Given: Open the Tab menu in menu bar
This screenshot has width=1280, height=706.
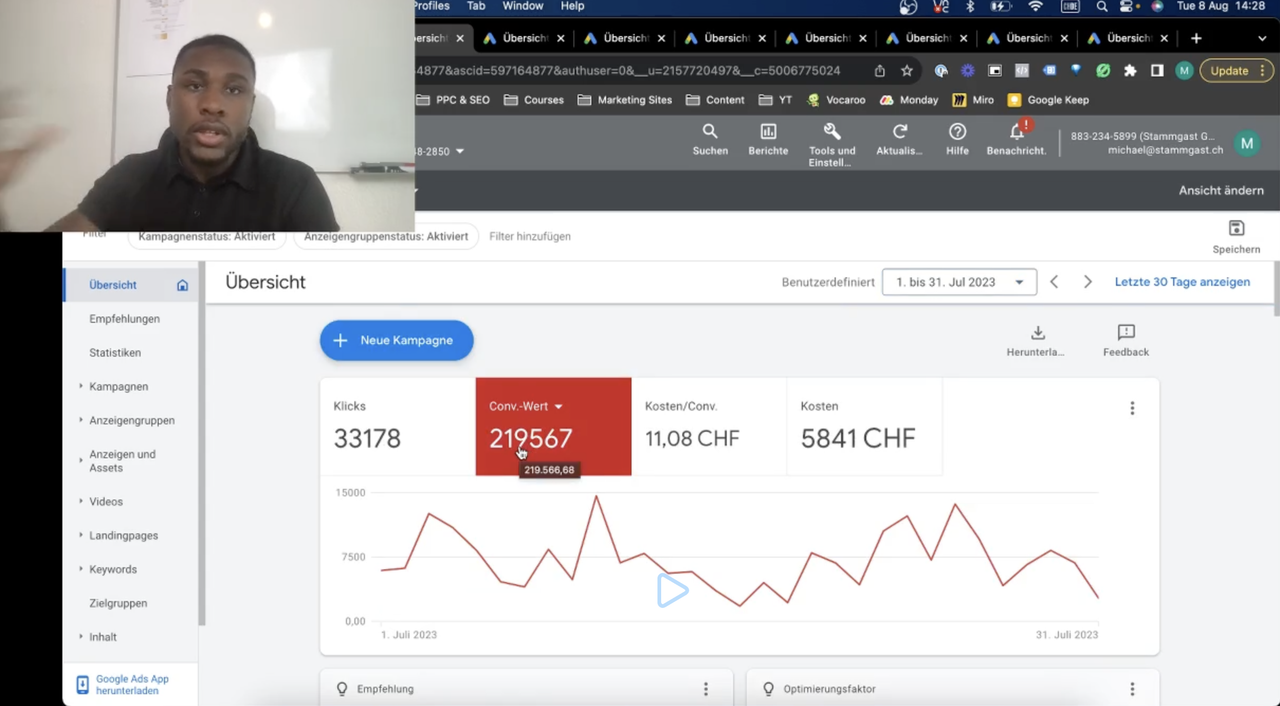Looking at the screenshot, I should point(476,6).
